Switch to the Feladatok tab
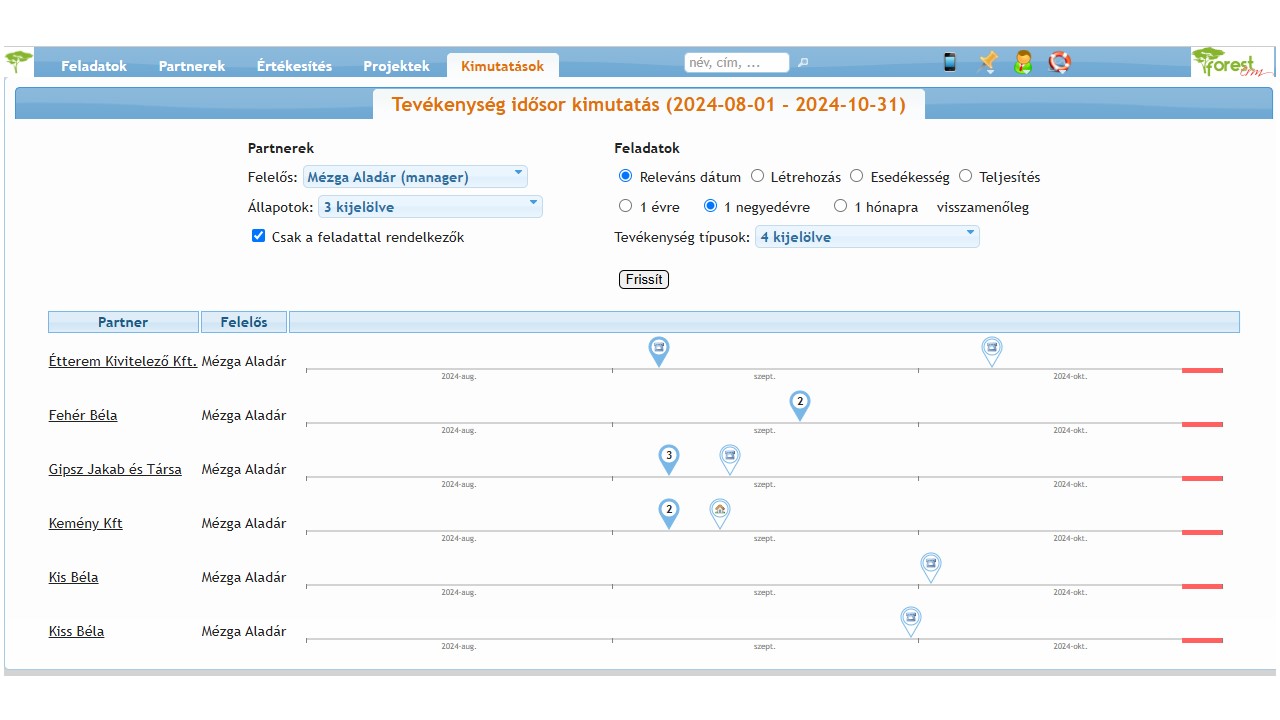This screenshot has height=720, width=1280. [94, 66]
